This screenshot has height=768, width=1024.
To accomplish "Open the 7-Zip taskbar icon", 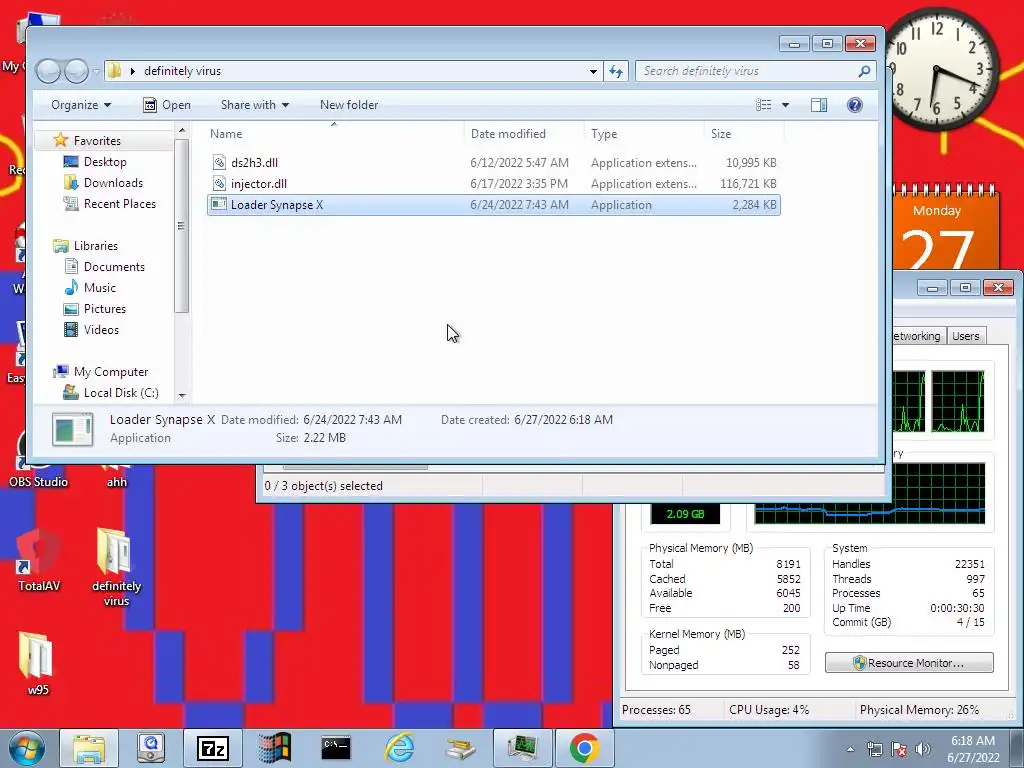I will coord(213,748).
